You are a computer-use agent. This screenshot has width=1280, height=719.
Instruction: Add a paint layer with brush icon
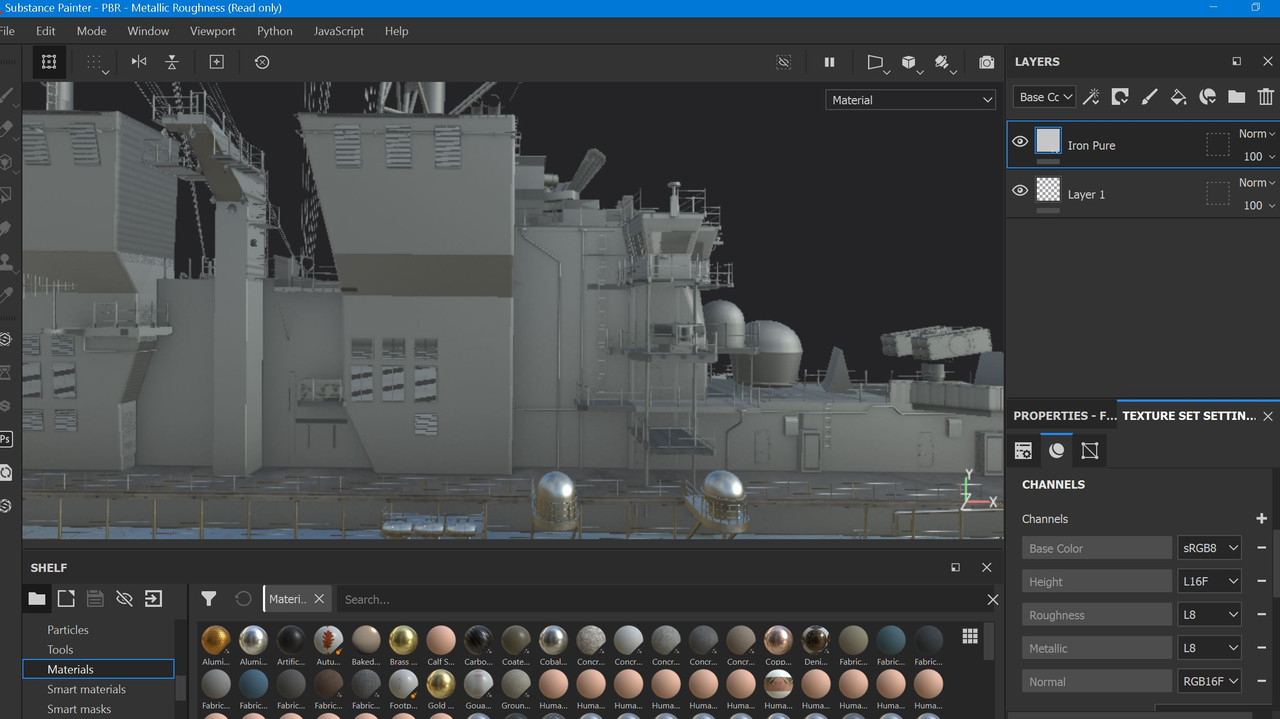(1149, 97)
